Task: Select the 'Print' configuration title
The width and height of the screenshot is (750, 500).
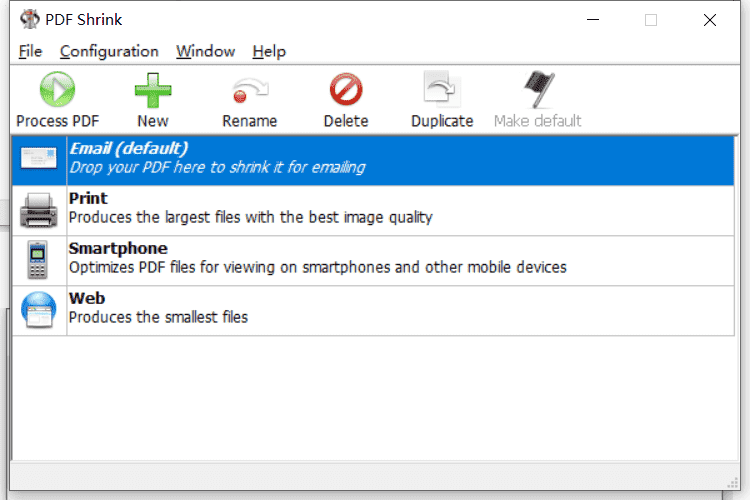Action: coord(88,198)
